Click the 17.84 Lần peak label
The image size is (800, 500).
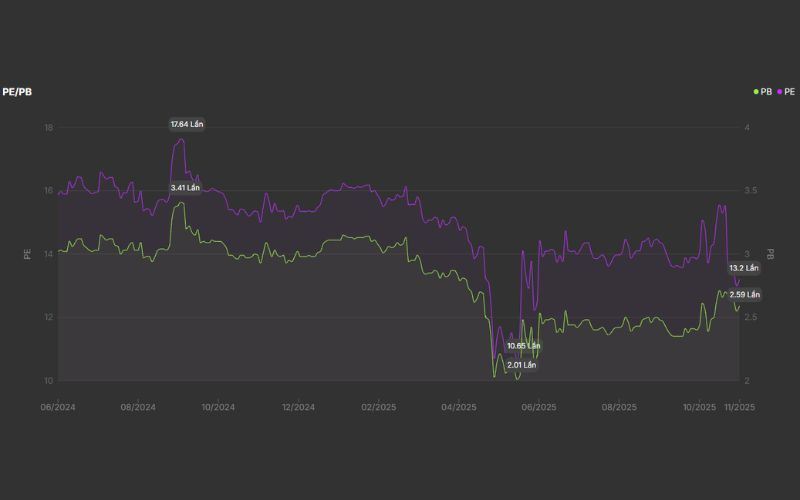(187, 124)
